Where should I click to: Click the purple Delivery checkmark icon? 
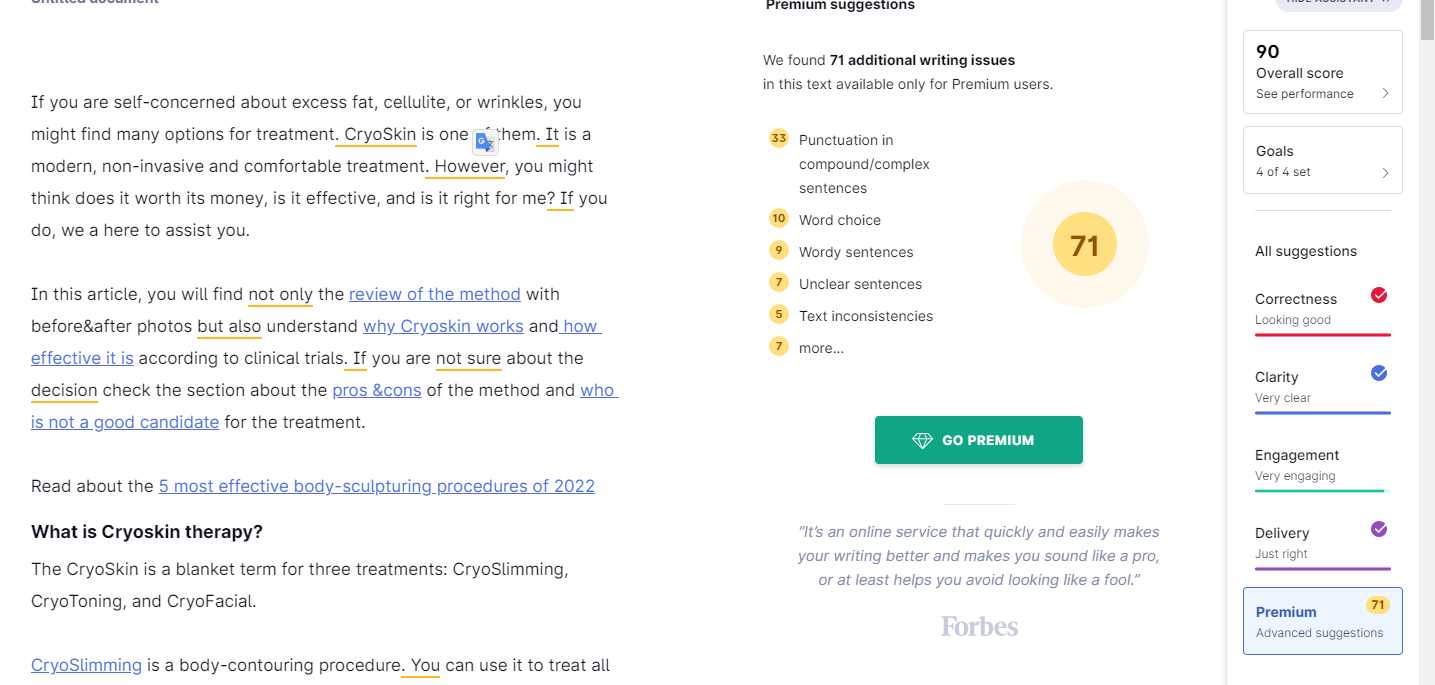1379,529
